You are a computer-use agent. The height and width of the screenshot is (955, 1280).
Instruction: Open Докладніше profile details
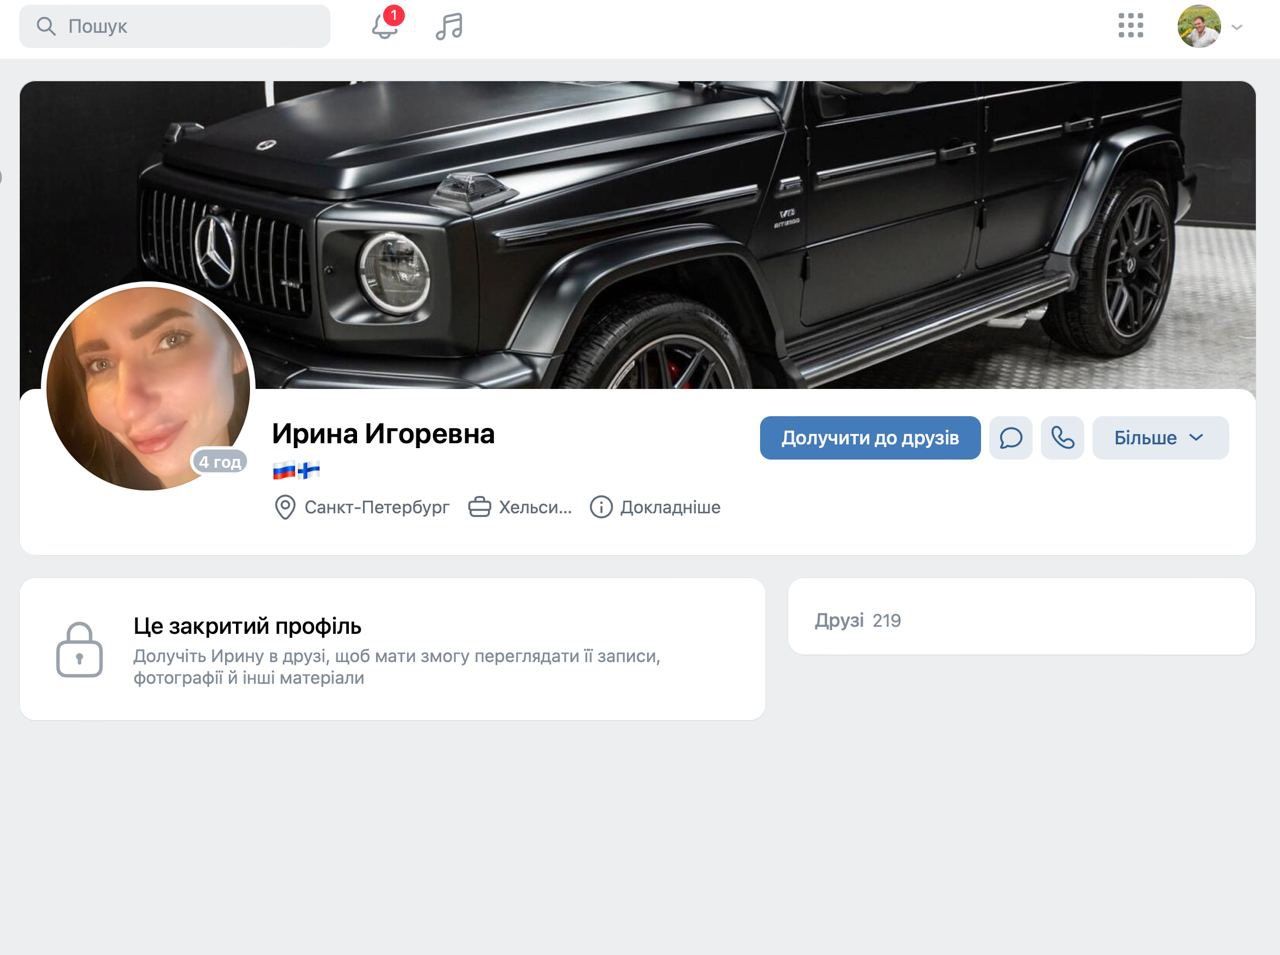pos(656,507)
